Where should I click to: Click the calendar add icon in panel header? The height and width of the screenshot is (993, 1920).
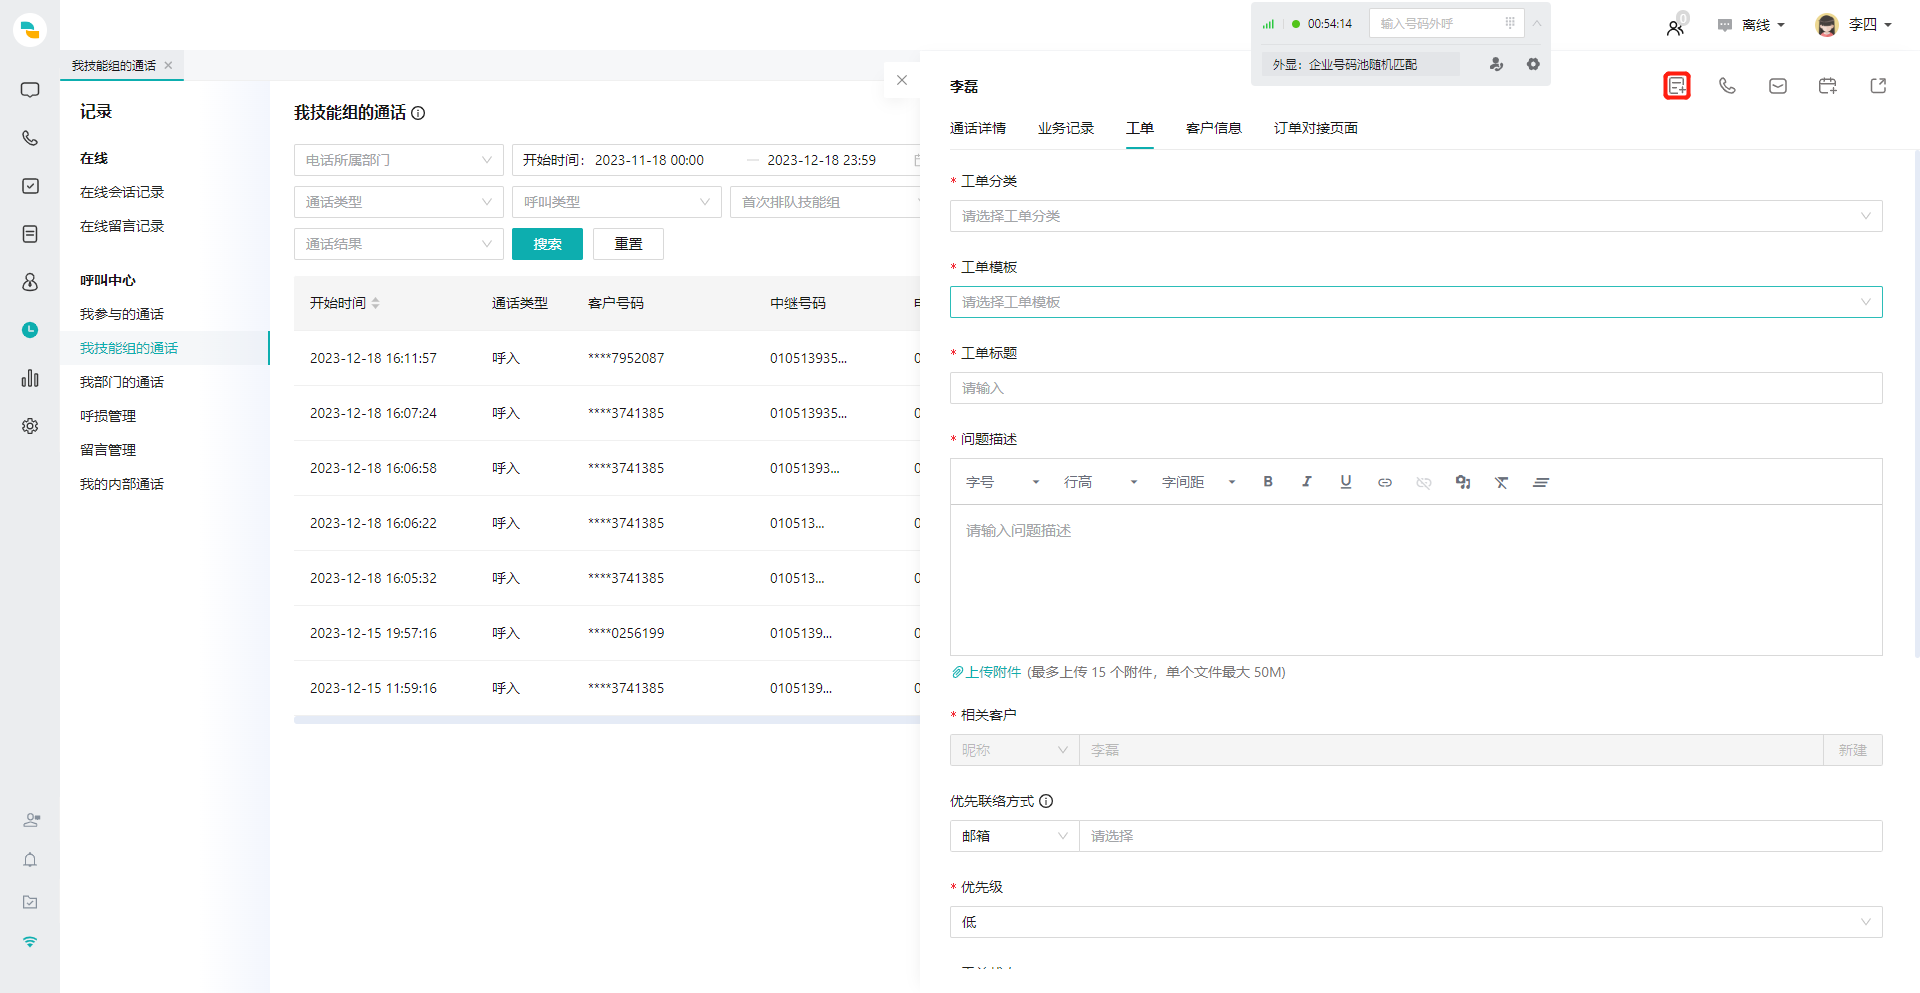pos(1828,86)
